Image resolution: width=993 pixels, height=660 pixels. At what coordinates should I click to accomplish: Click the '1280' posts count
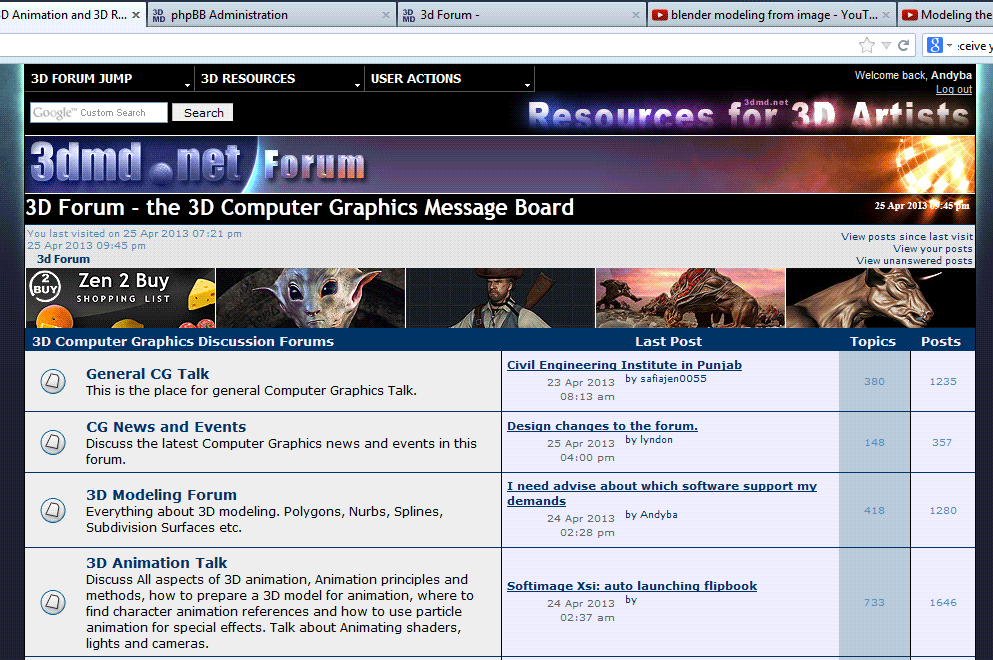coord(943,510)
